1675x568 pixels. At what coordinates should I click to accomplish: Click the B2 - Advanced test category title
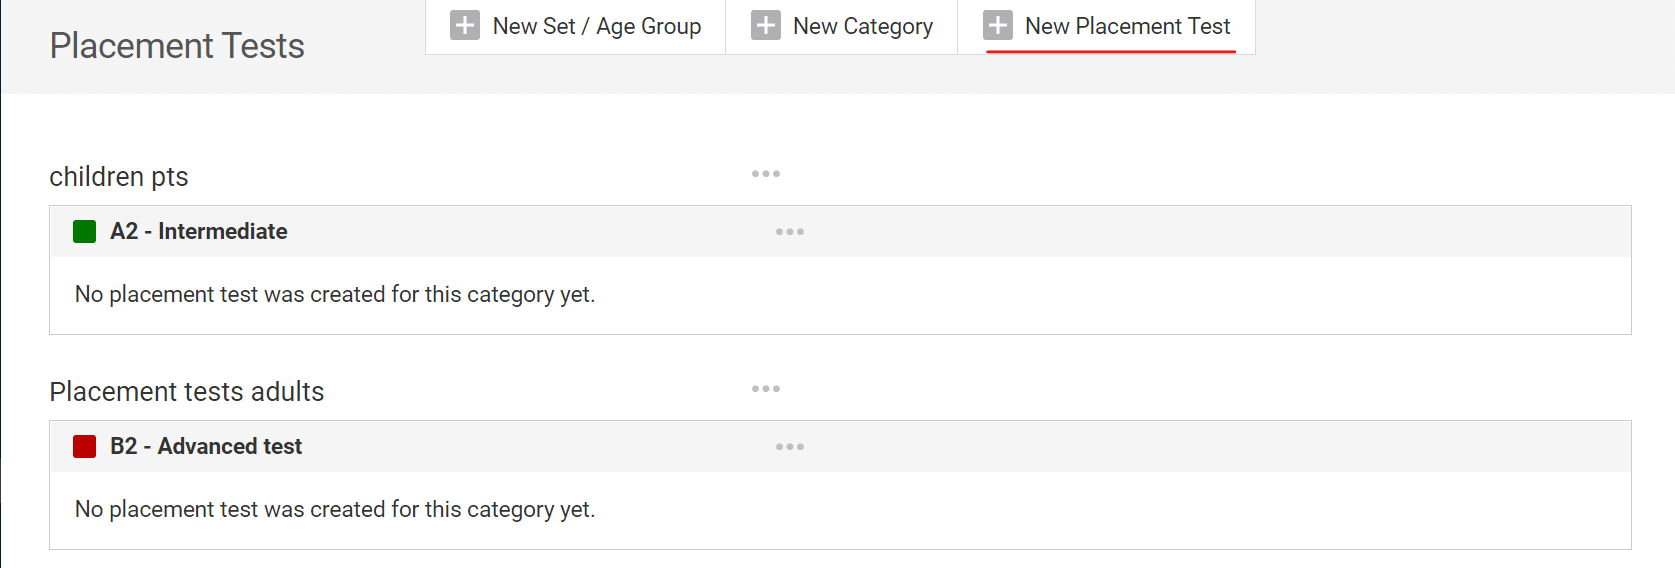click(206, 446)
